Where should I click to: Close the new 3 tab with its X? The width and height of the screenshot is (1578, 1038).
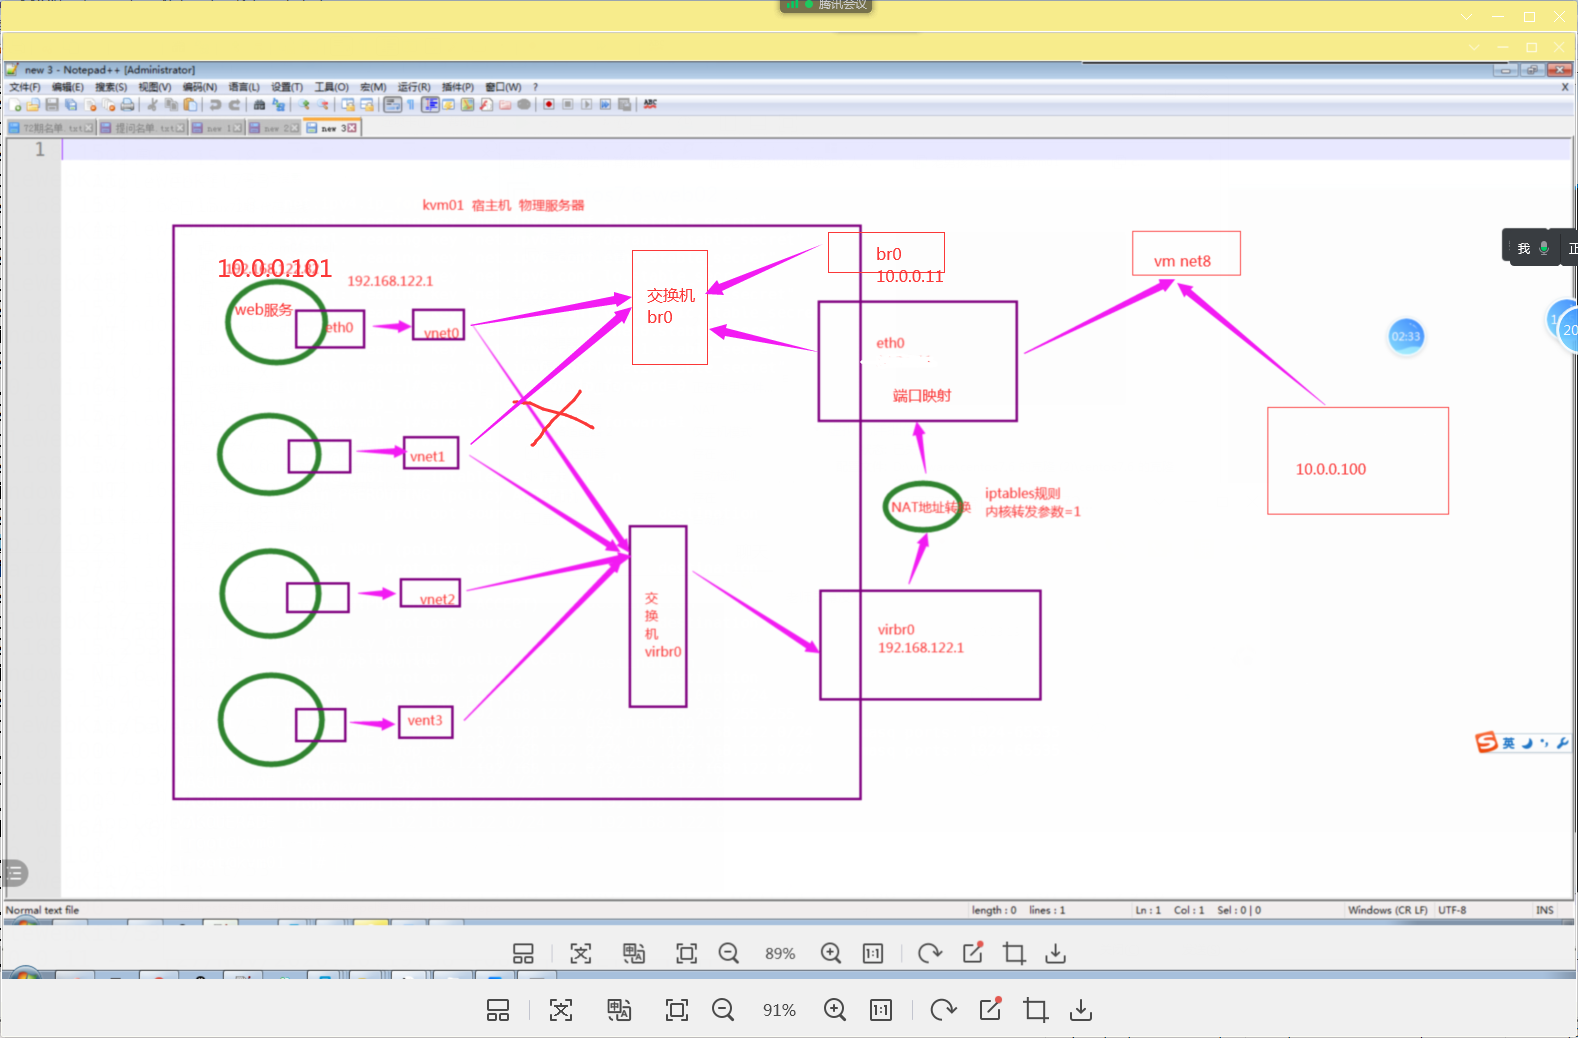click(x=352, y=128)
